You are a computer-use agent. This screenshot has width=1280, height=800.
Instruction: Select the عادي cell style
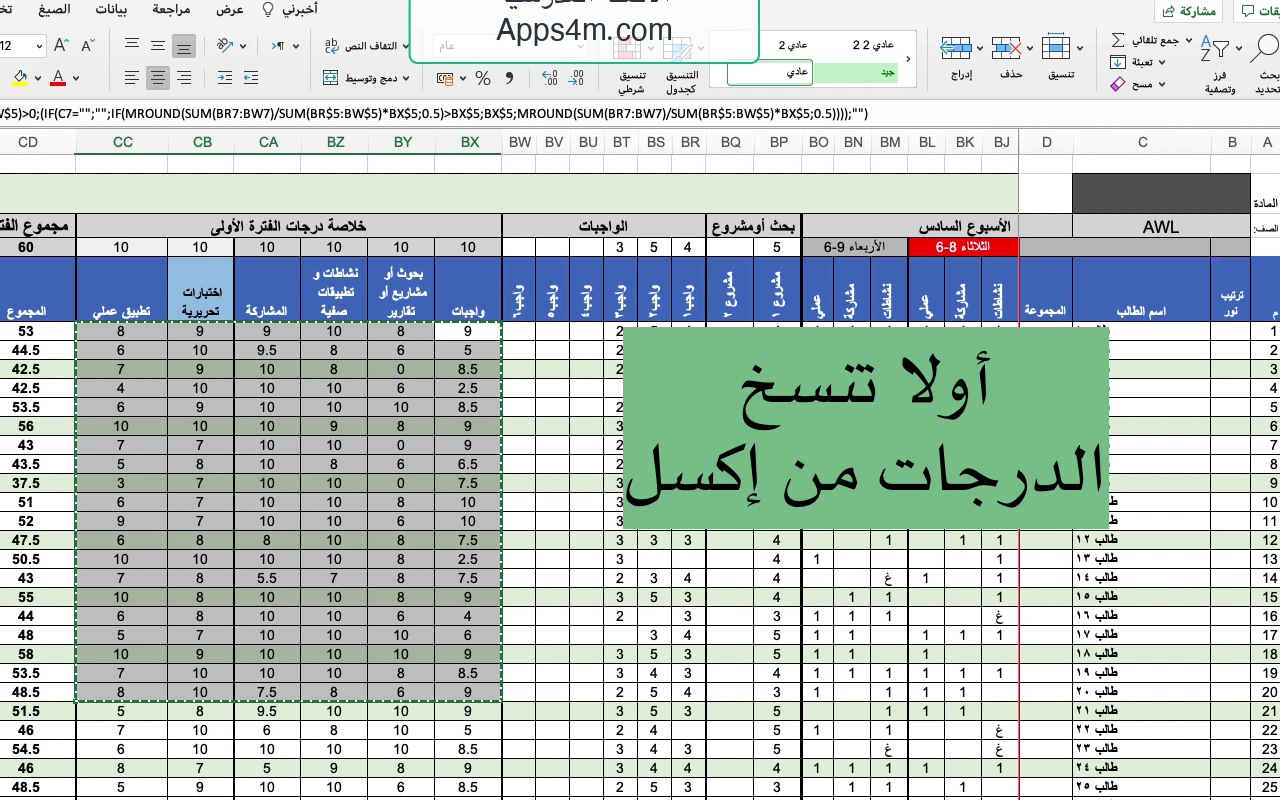pos(769,72)
